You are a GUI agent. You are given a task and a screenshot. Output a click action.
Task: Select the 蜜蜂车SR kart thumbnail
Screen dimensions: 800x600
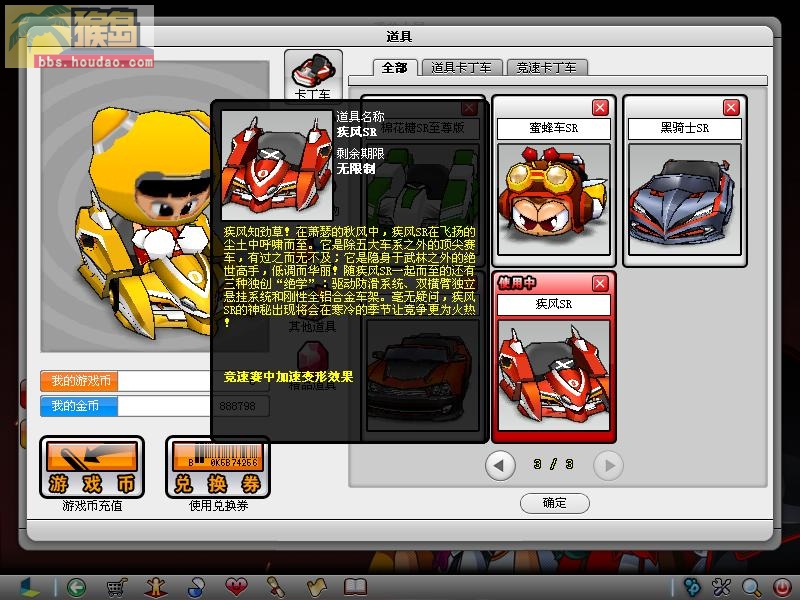(x=554, y=199)
